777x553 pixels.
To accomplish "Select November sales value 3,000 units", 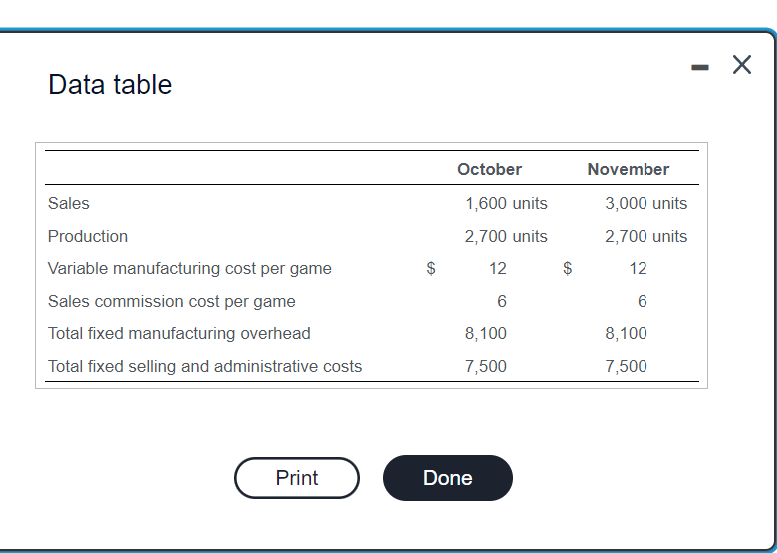I will coord(646,203).
